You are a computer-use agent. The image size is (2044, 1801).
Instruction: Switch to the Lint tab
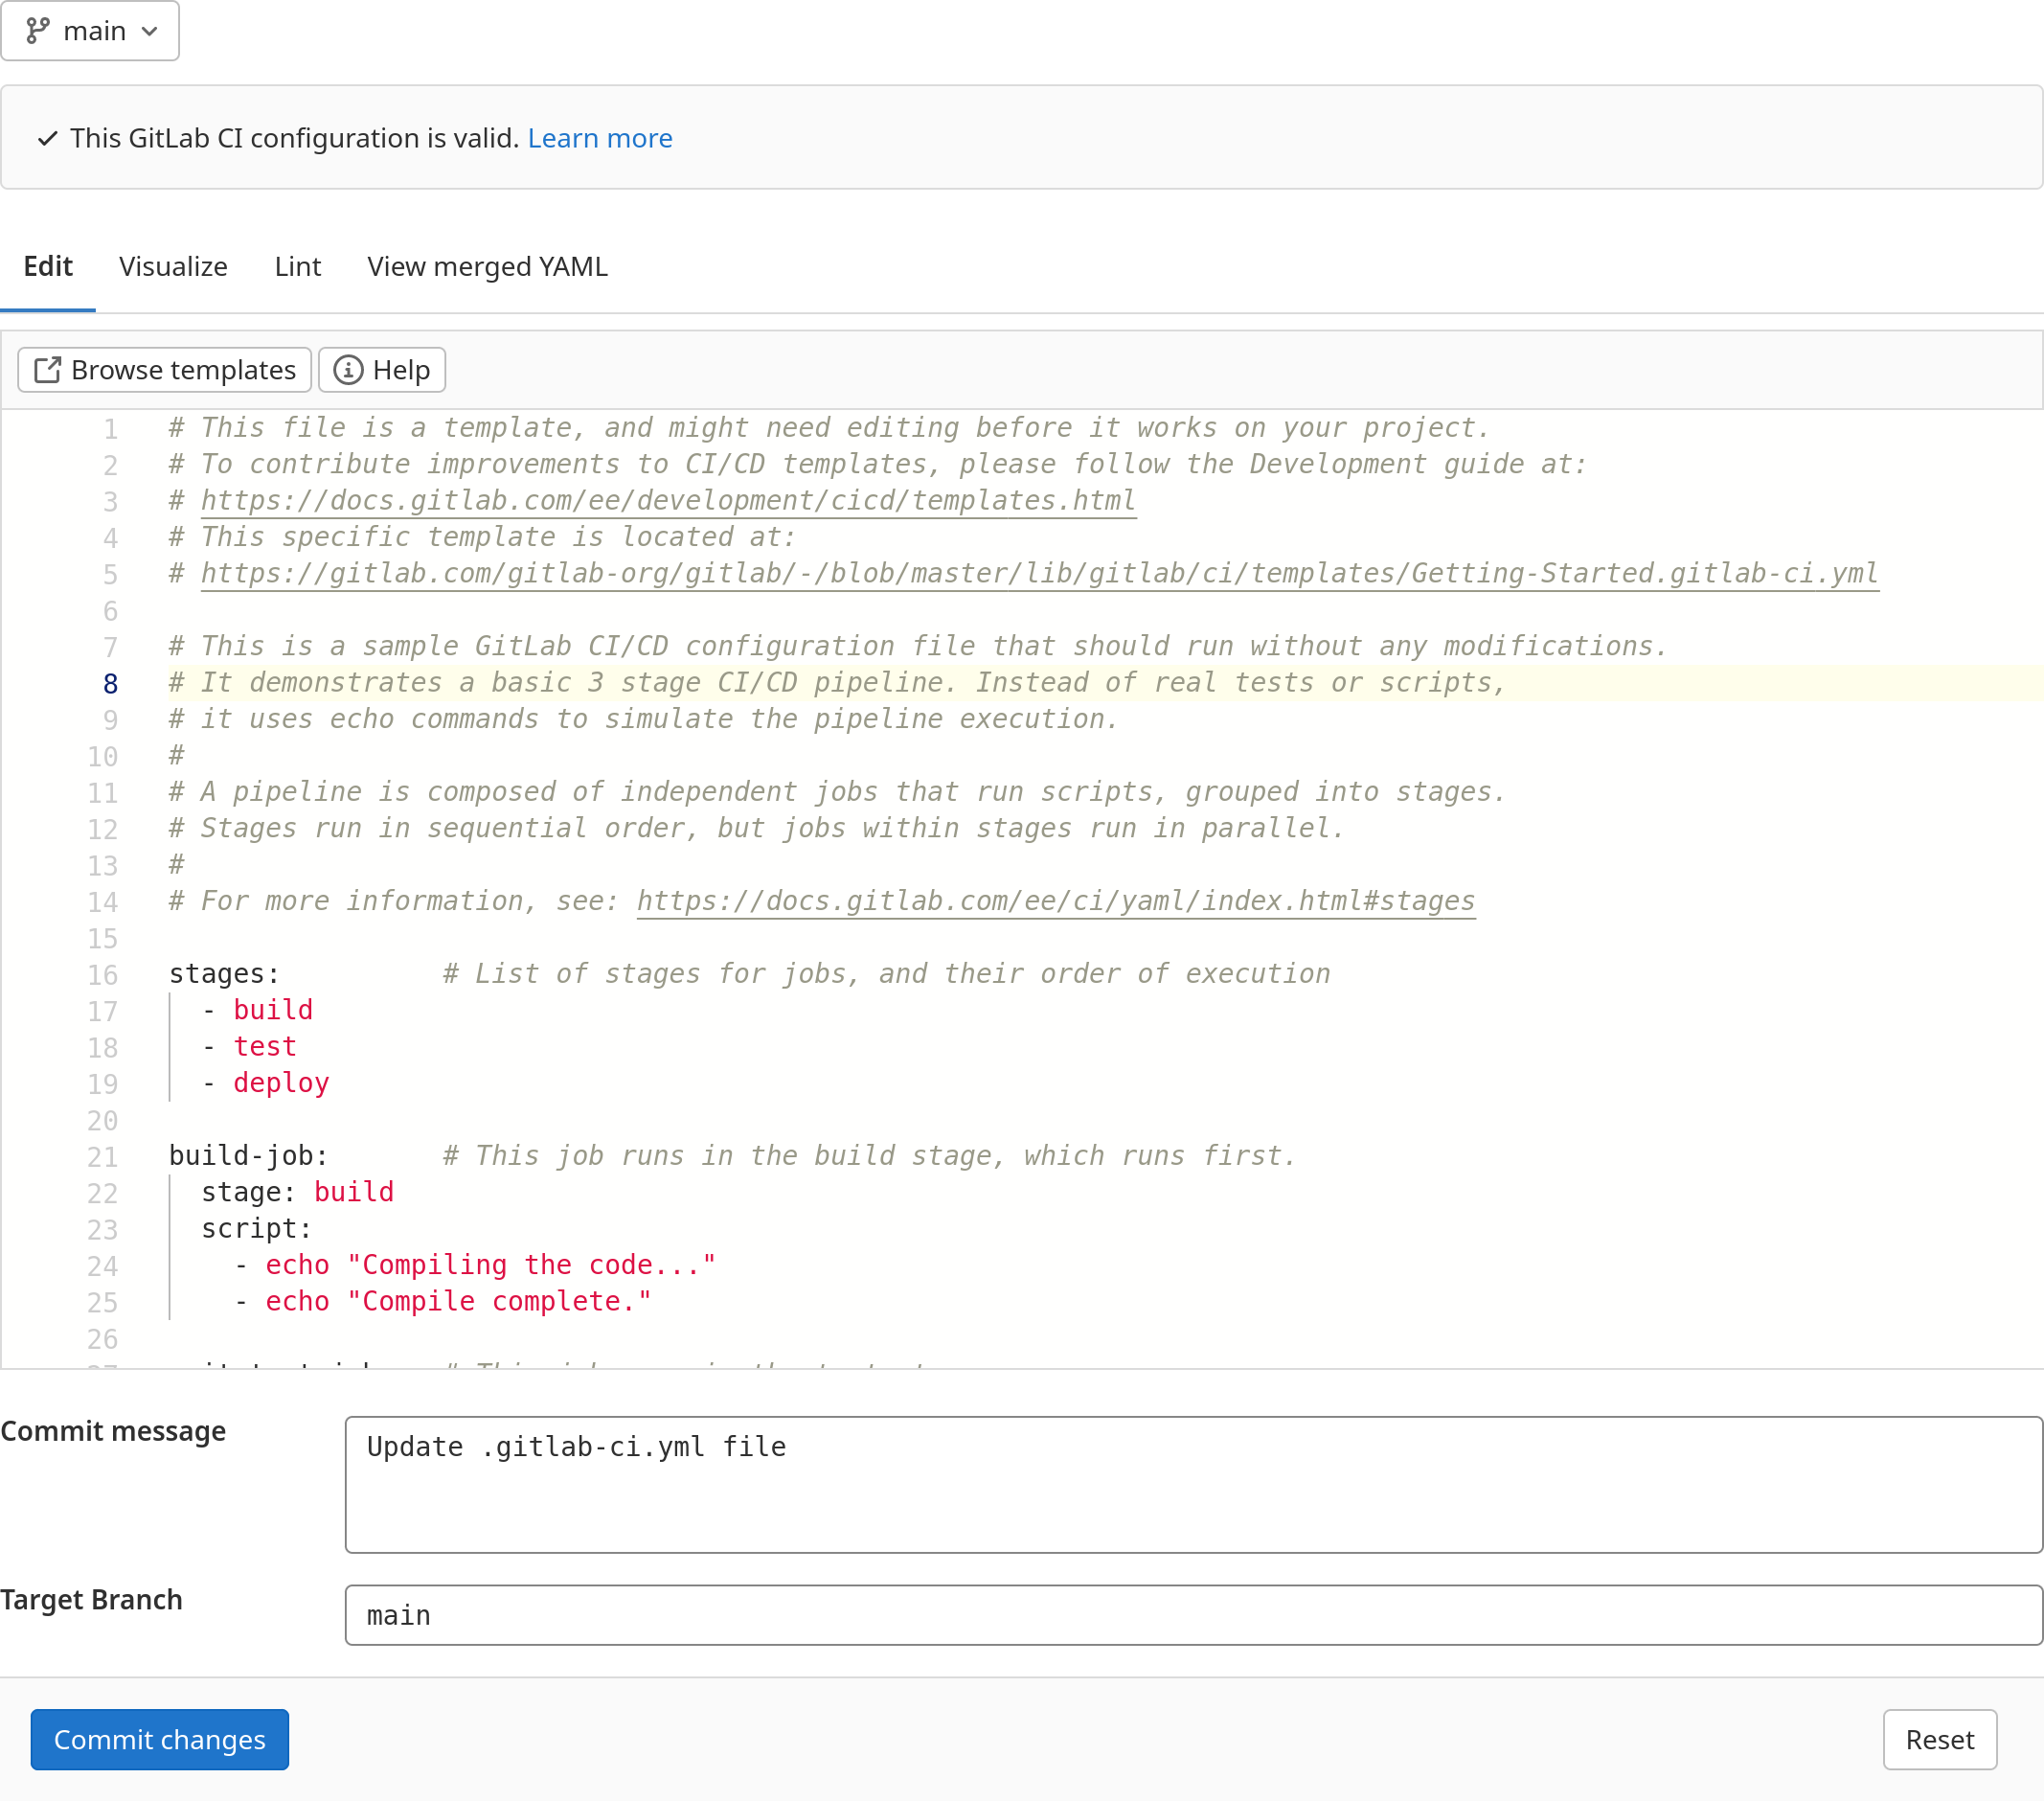point(297,266)
